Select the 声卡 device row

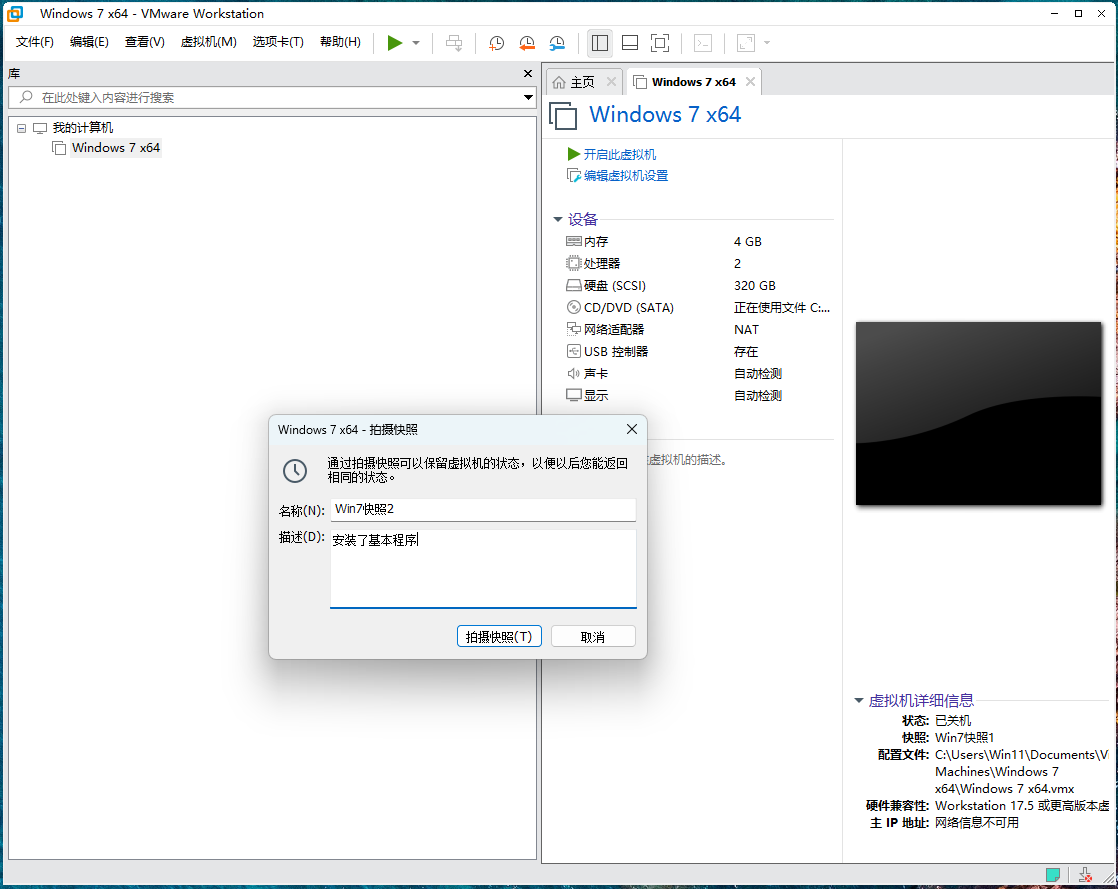699,374
